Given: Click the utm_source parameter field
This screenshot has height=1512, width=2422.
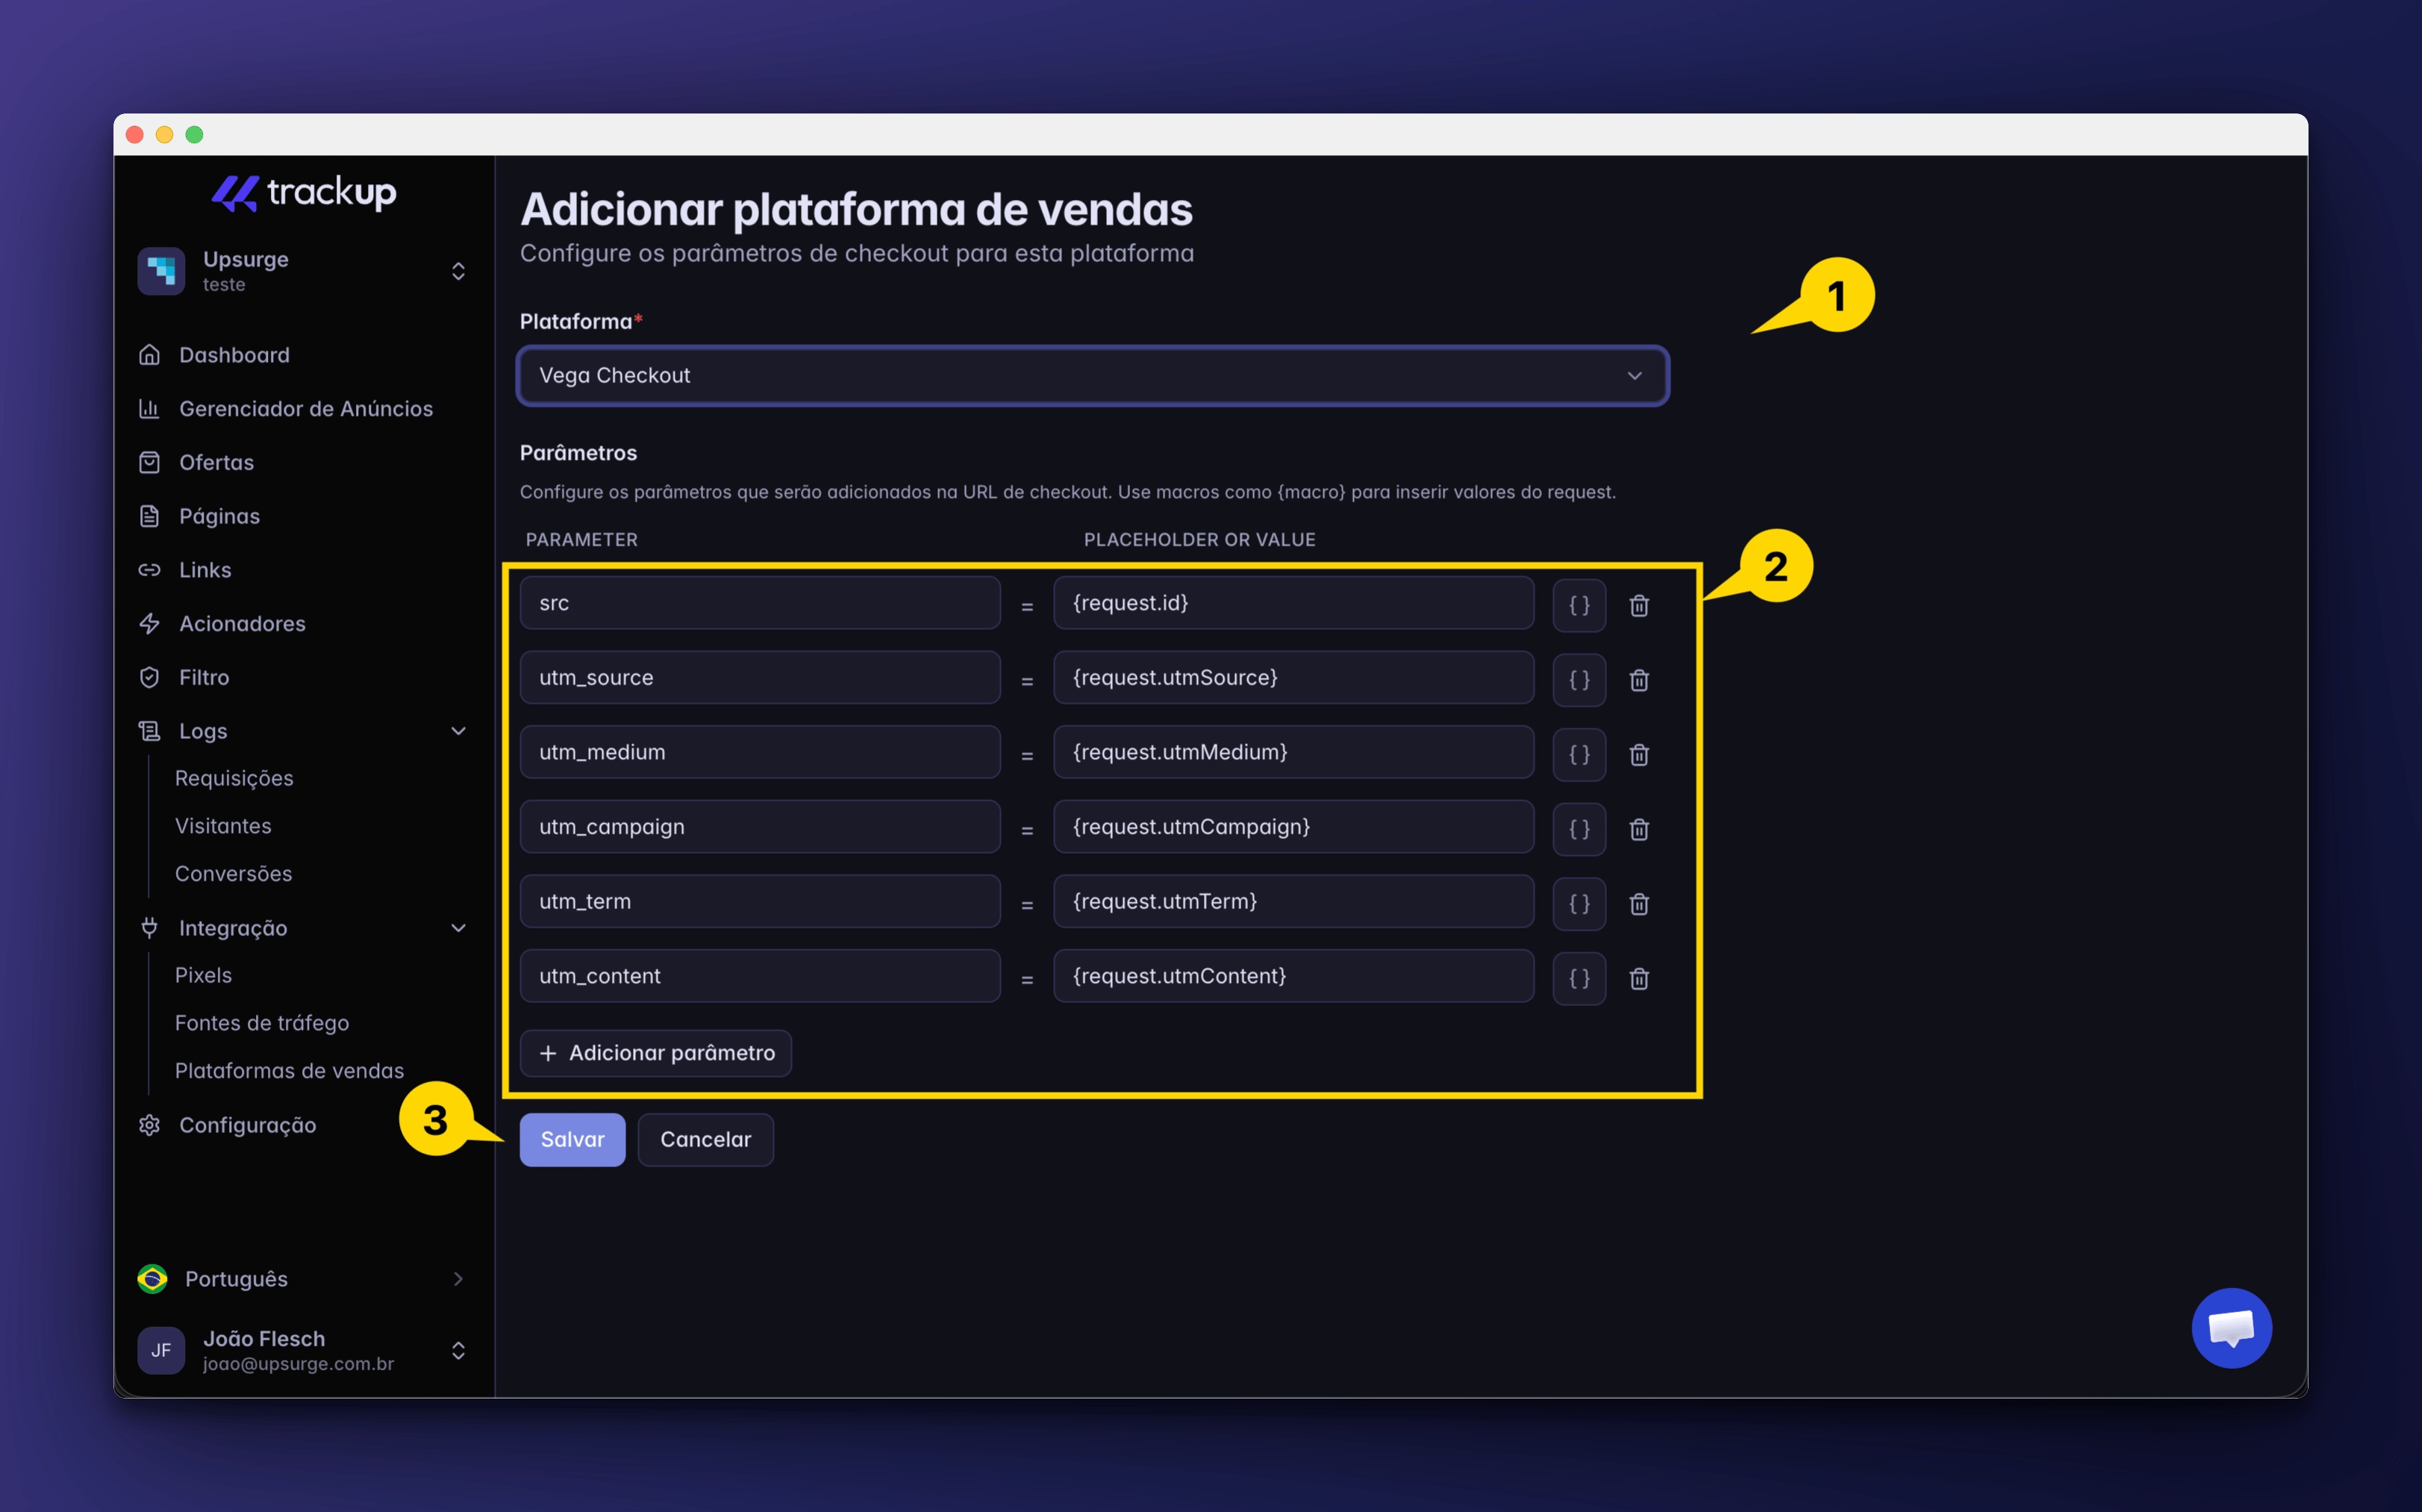Looking at the screenshot, I should pyautogui.click(x=760, y=678).
